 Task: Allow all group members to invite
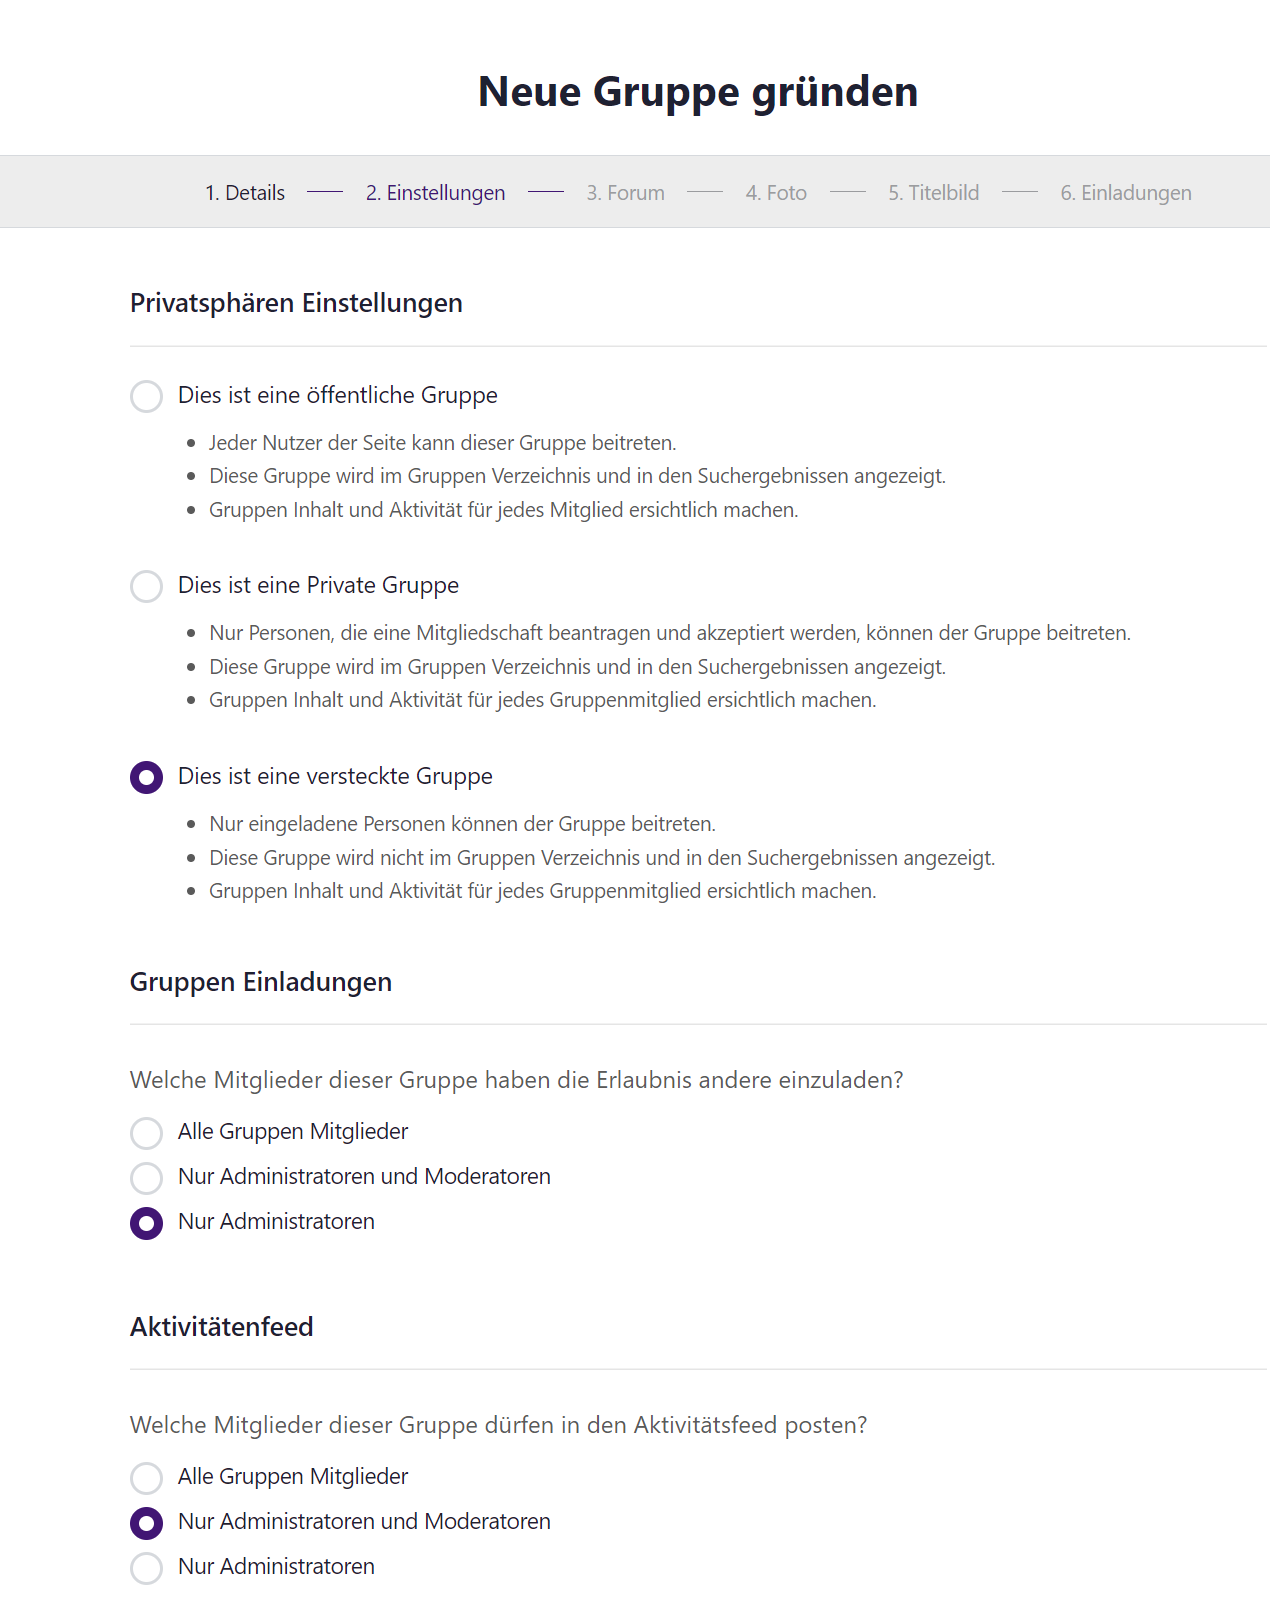(x=146, y=1133)
